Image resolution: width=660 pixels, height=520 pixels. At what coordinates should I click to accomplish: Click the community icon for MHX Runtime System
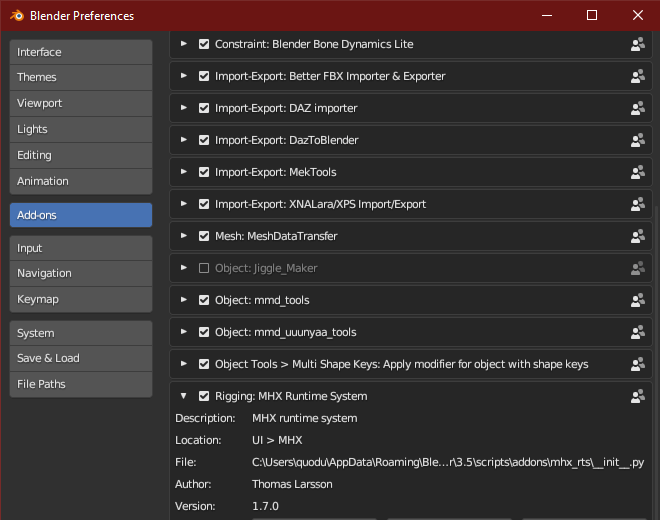[x=637, y=396]
